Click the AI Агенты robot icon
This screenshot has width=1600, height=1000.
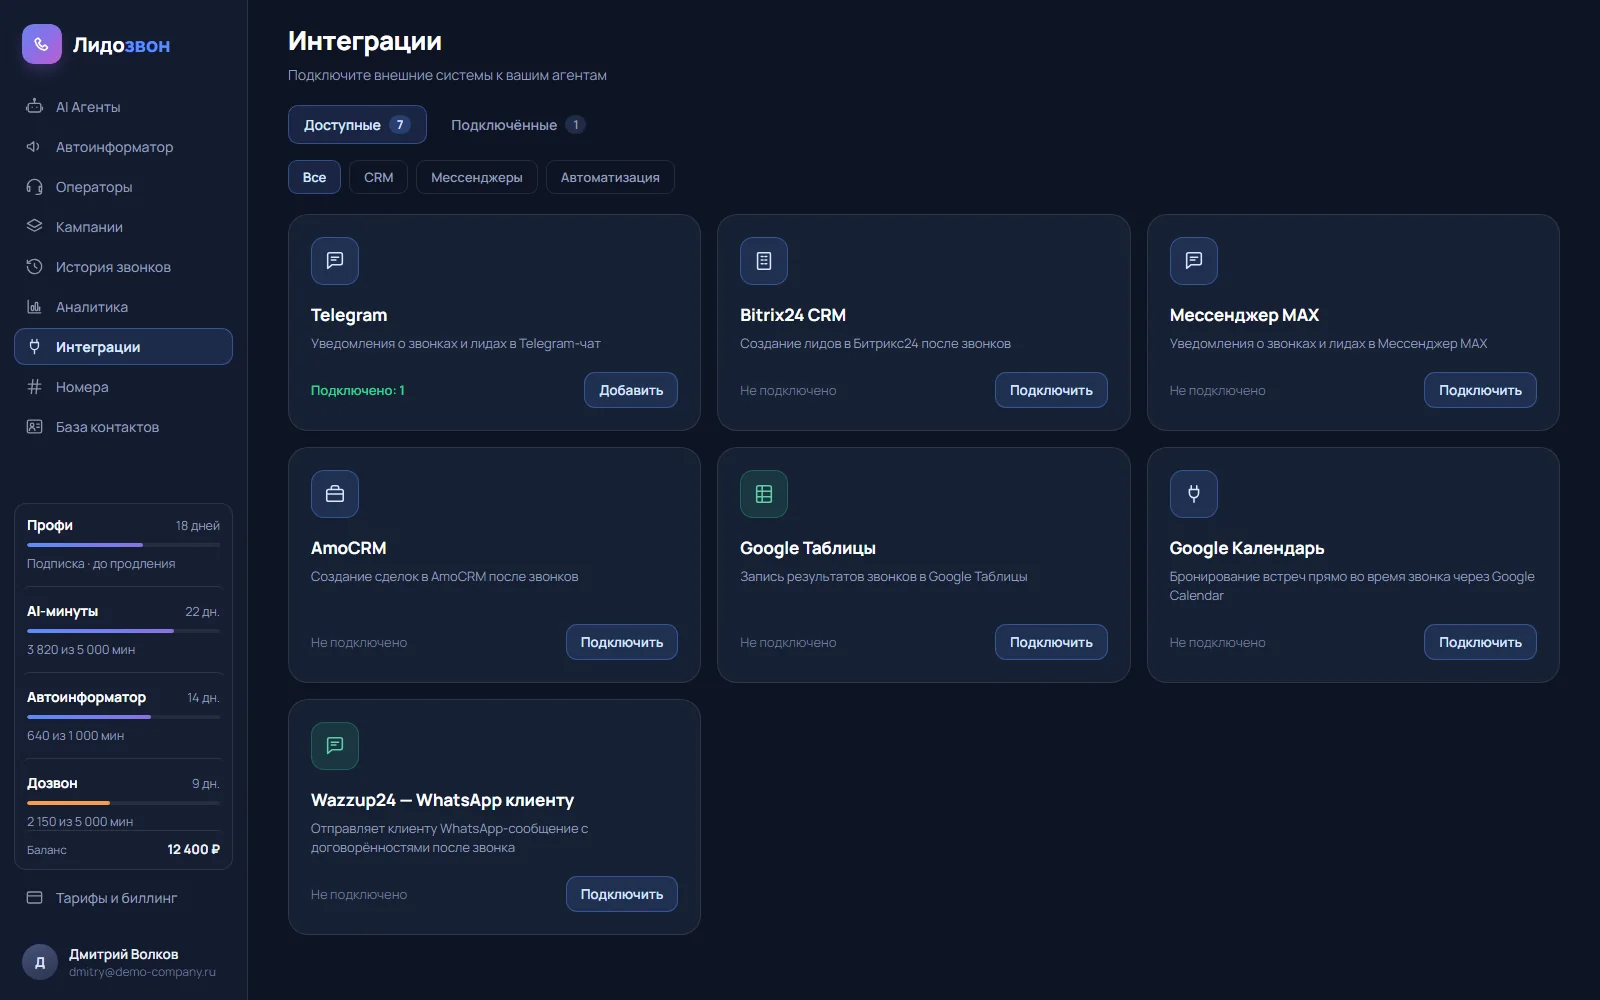pyautogui.click(x=34, y=106)
